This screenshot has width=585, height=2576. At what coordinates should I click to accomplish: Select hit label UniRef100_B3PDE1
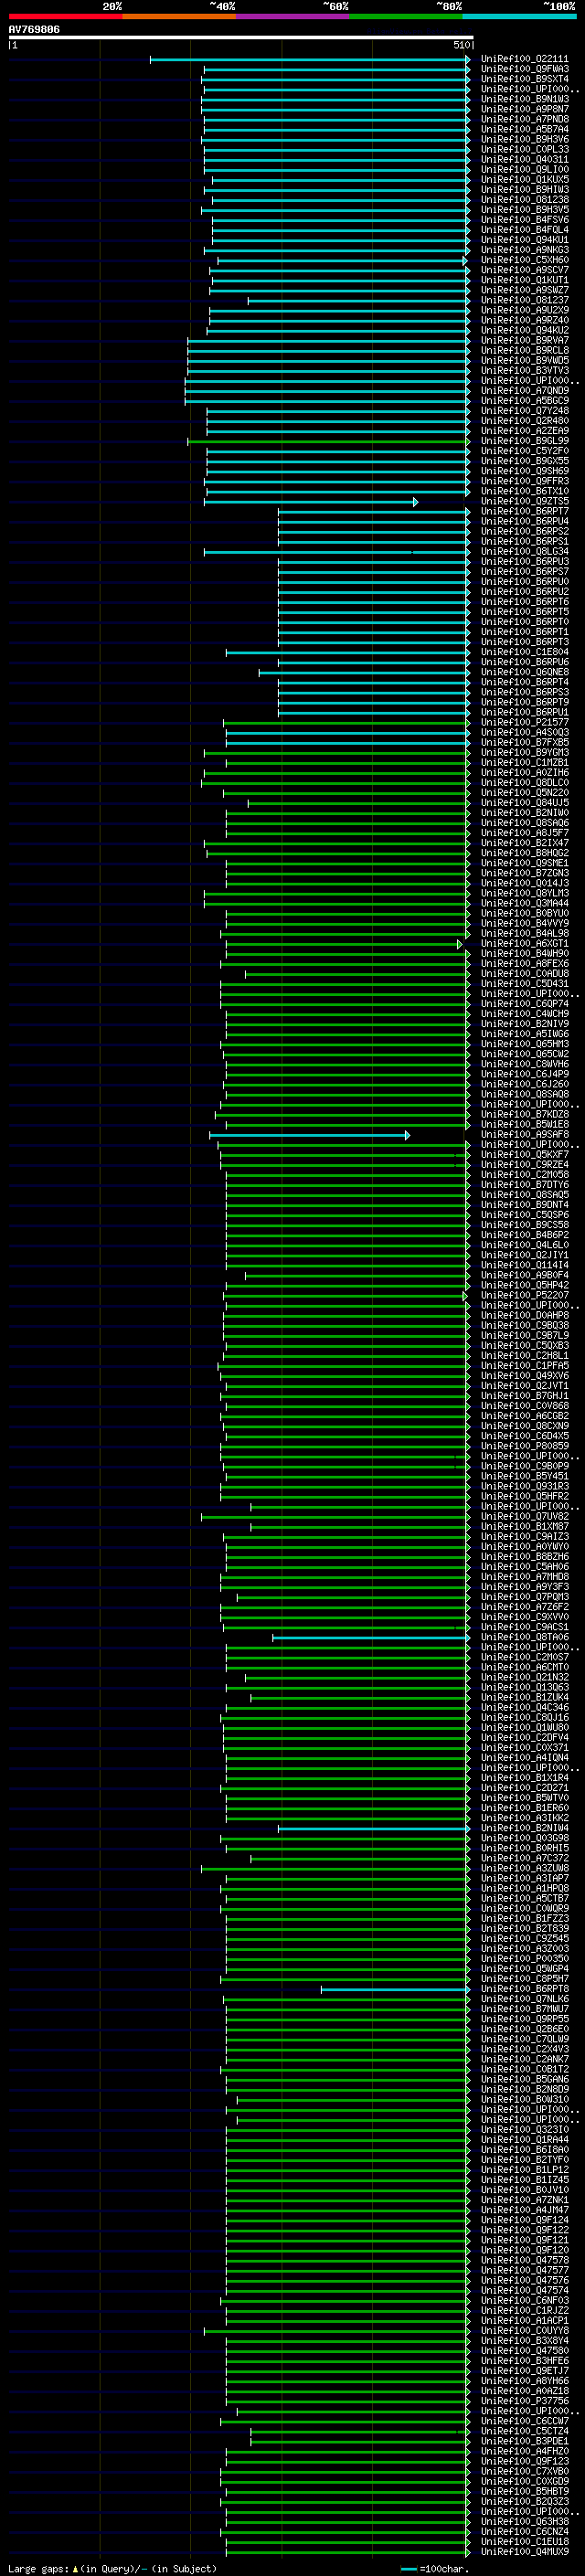coord(525,2441)
